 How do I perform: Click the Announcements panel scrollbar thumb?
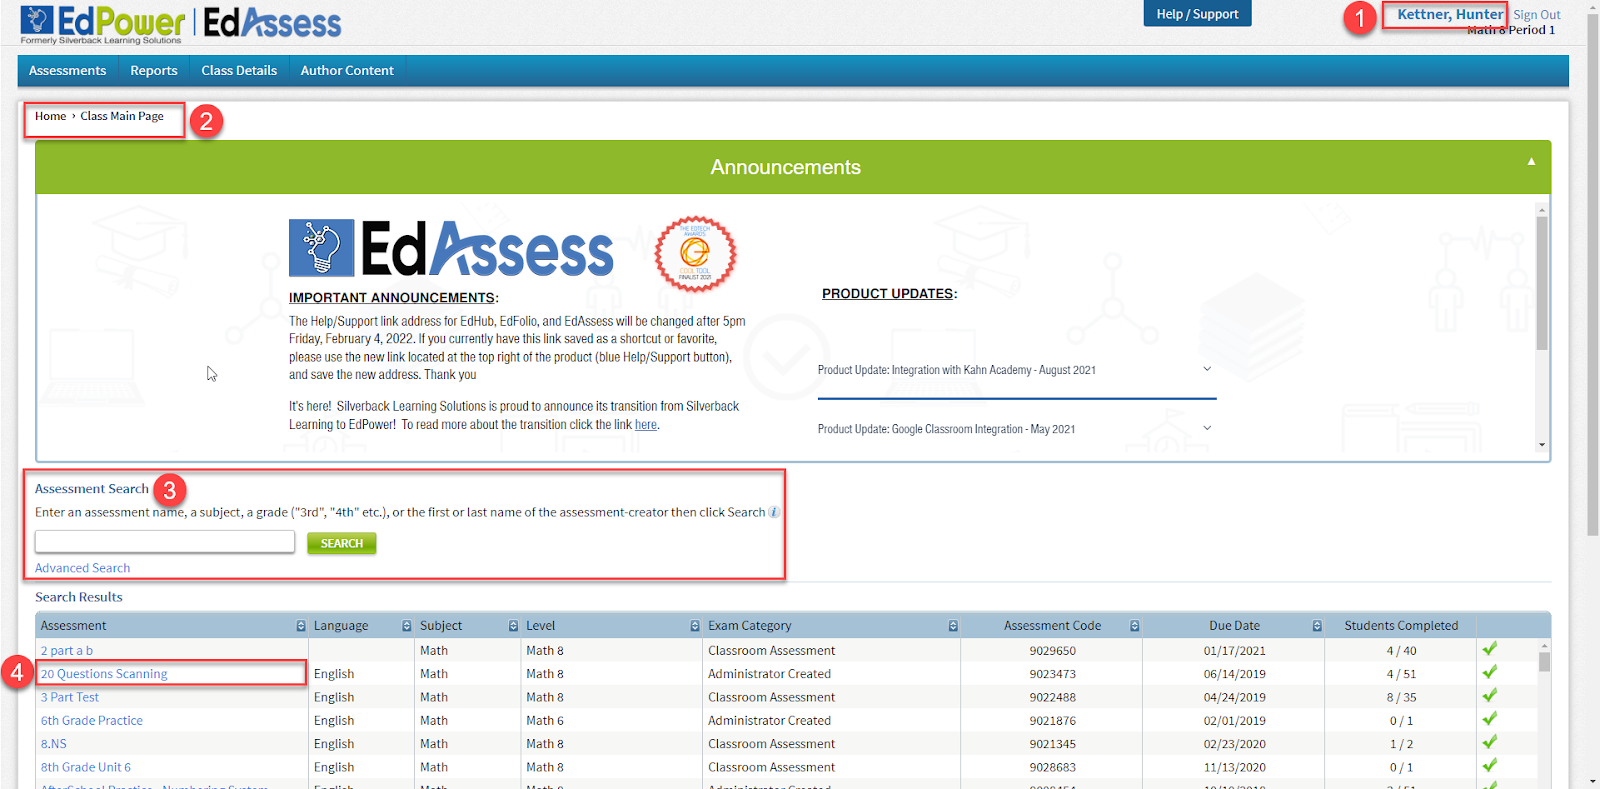point(1542,283)
